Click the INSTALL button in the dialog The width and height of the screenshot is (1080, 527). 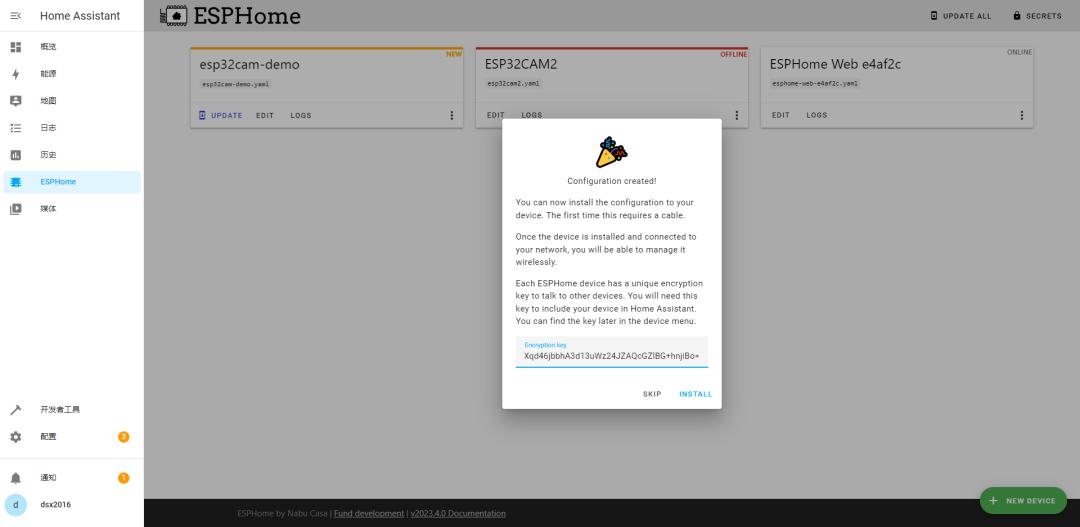[x=696, y=395]
